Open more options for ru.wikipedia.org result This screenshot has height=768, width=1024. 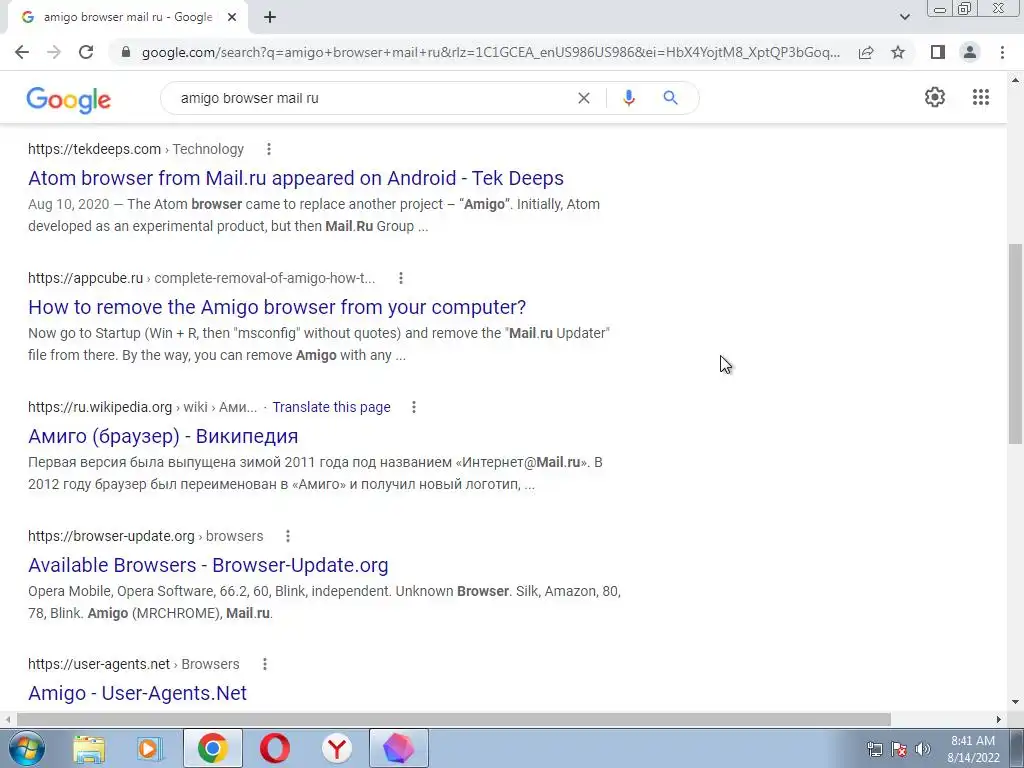pos(413,408)
